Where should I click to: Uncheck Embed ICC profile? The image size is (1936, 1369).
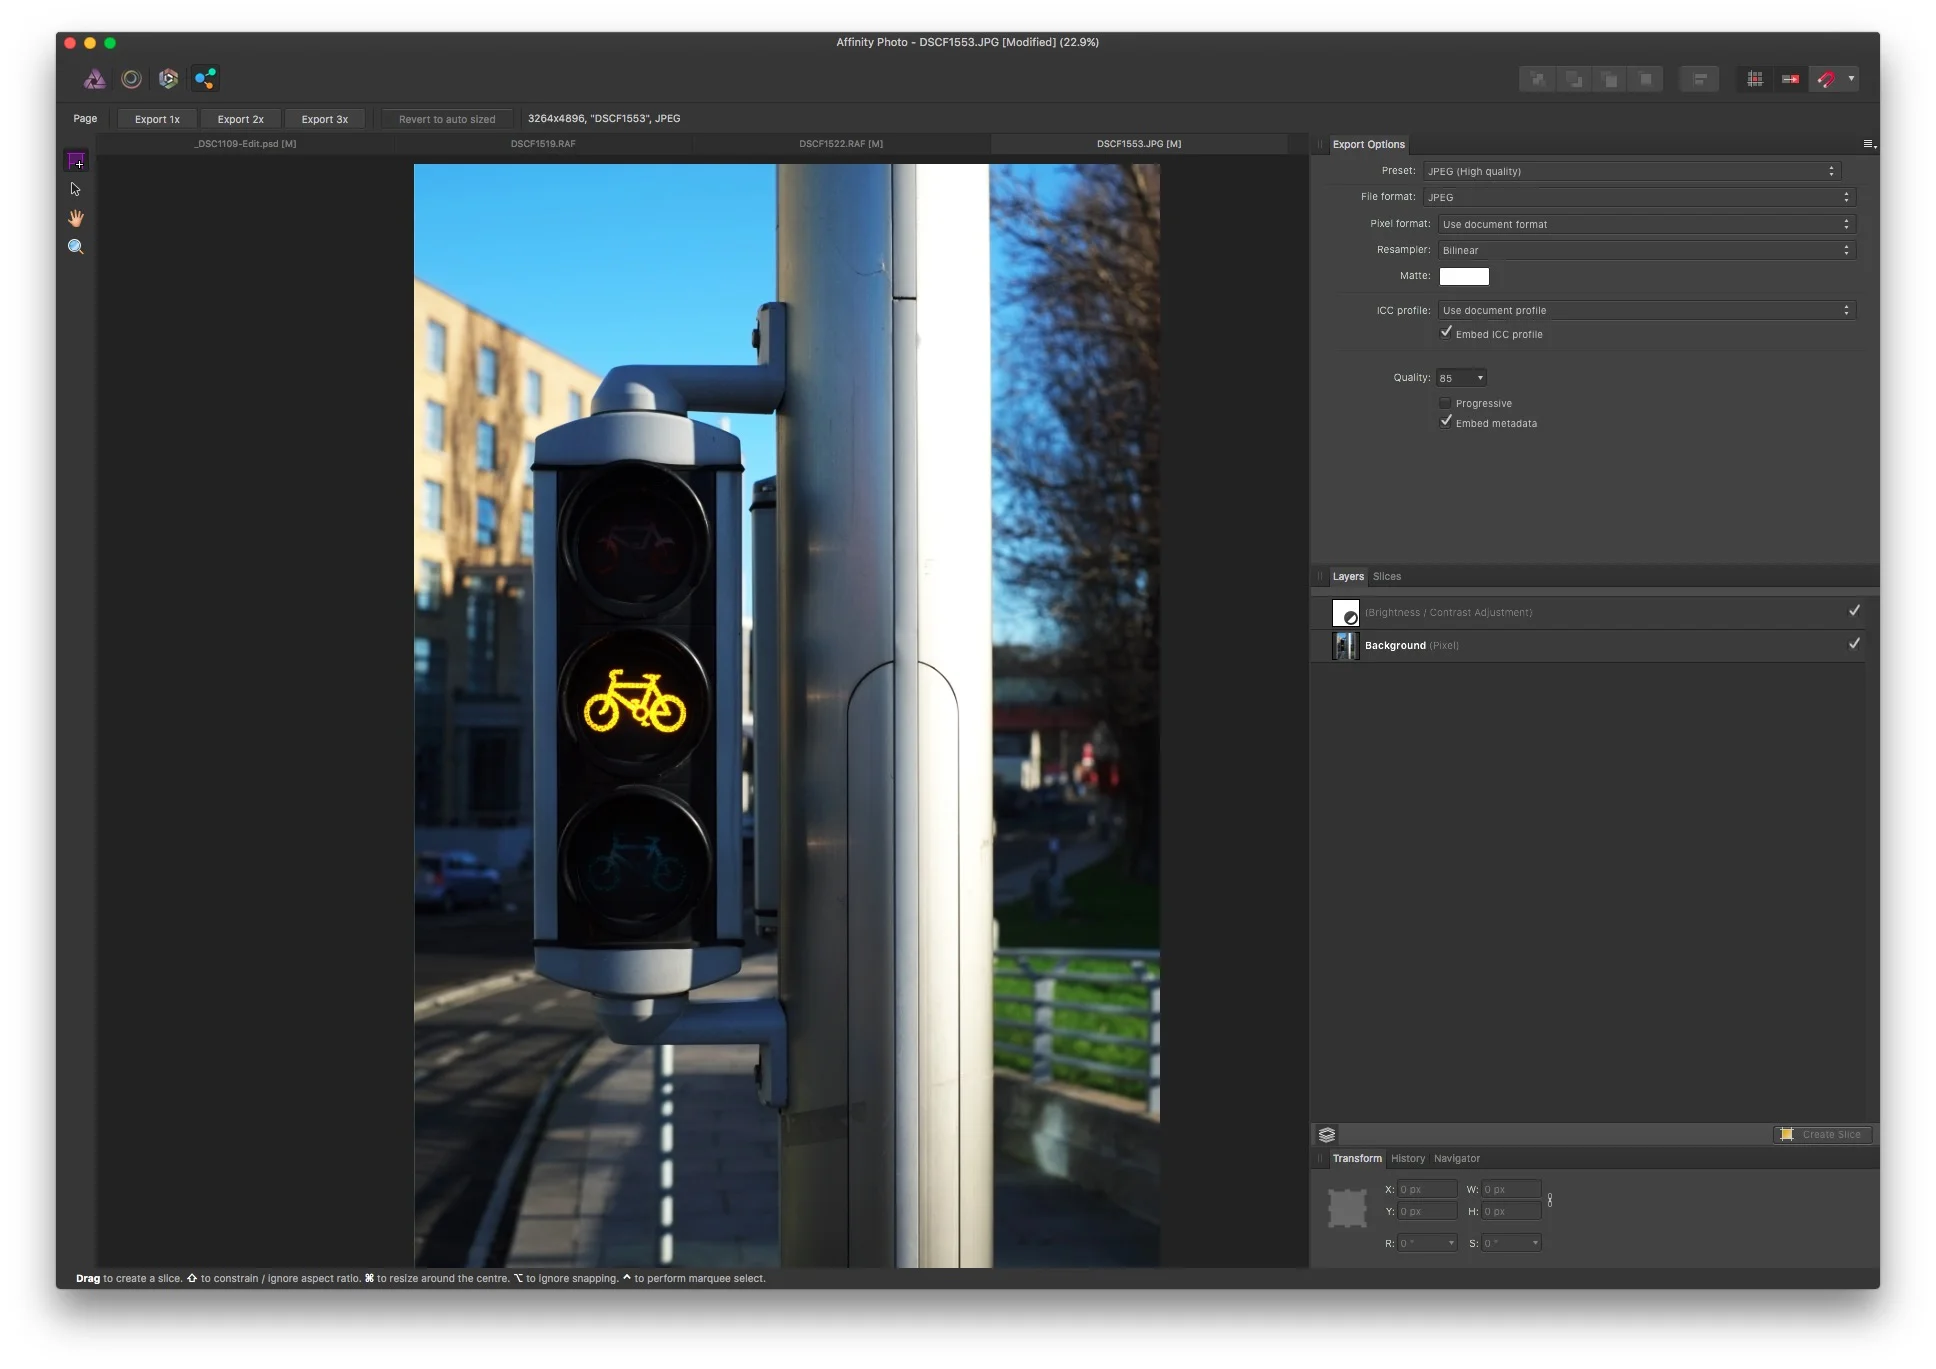click(1446, 333)
